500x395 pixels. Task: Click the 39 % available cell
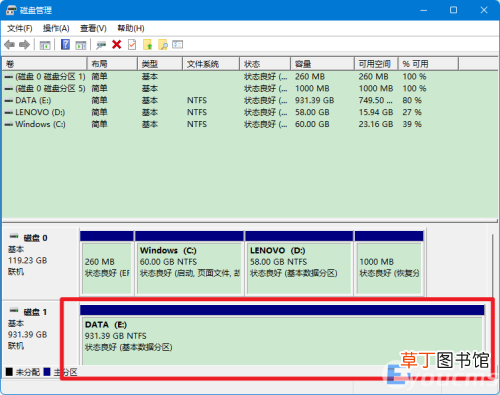coord(412,124)
